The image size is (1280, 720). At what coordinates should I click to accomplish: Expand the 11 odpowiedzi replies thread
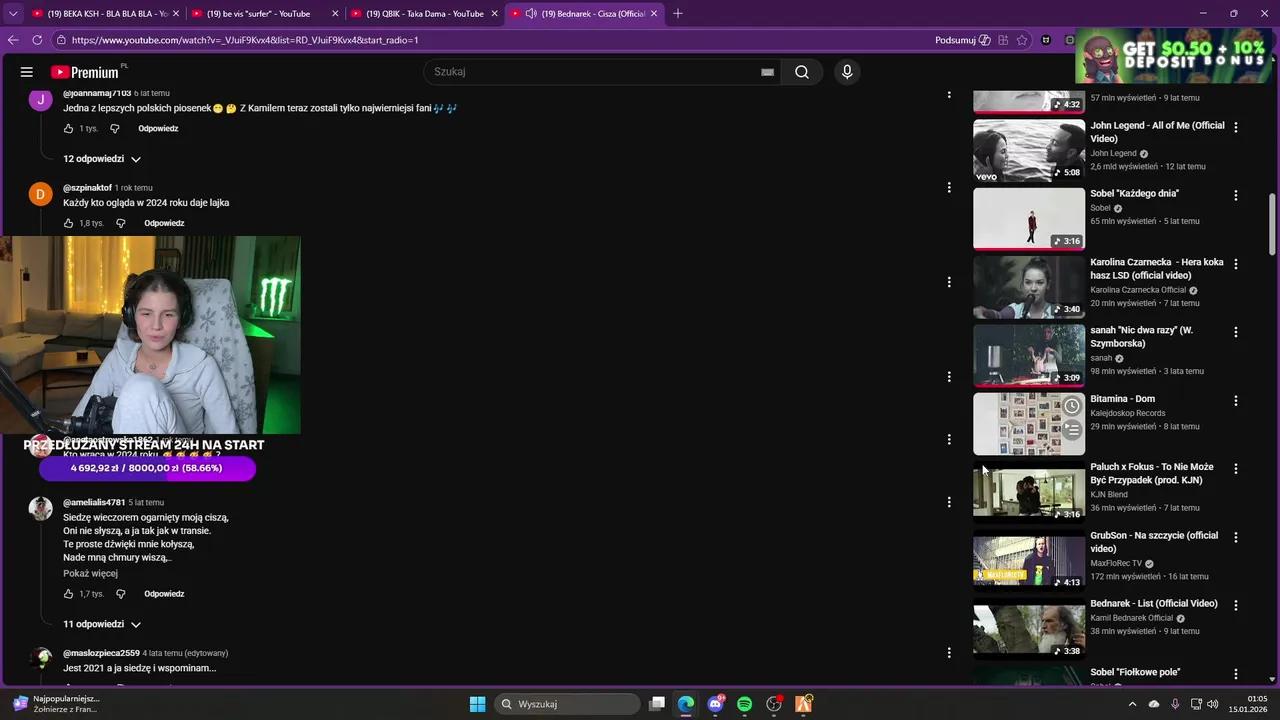coord(101,623)
